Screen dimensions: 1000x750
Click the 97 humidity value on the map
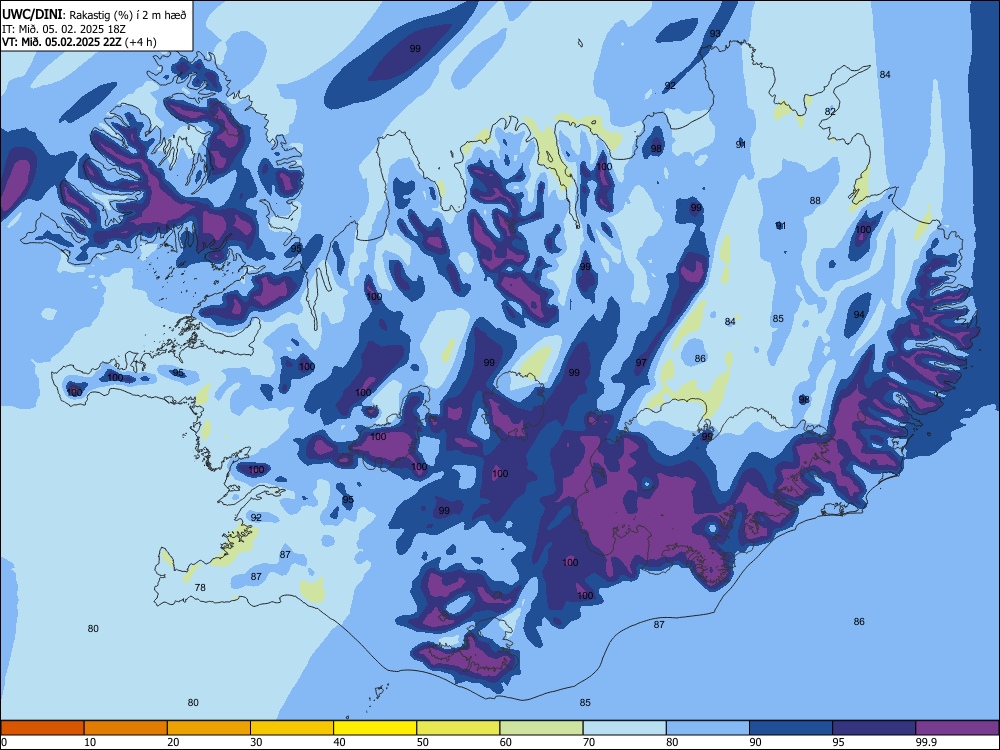(x=641, y=362)
